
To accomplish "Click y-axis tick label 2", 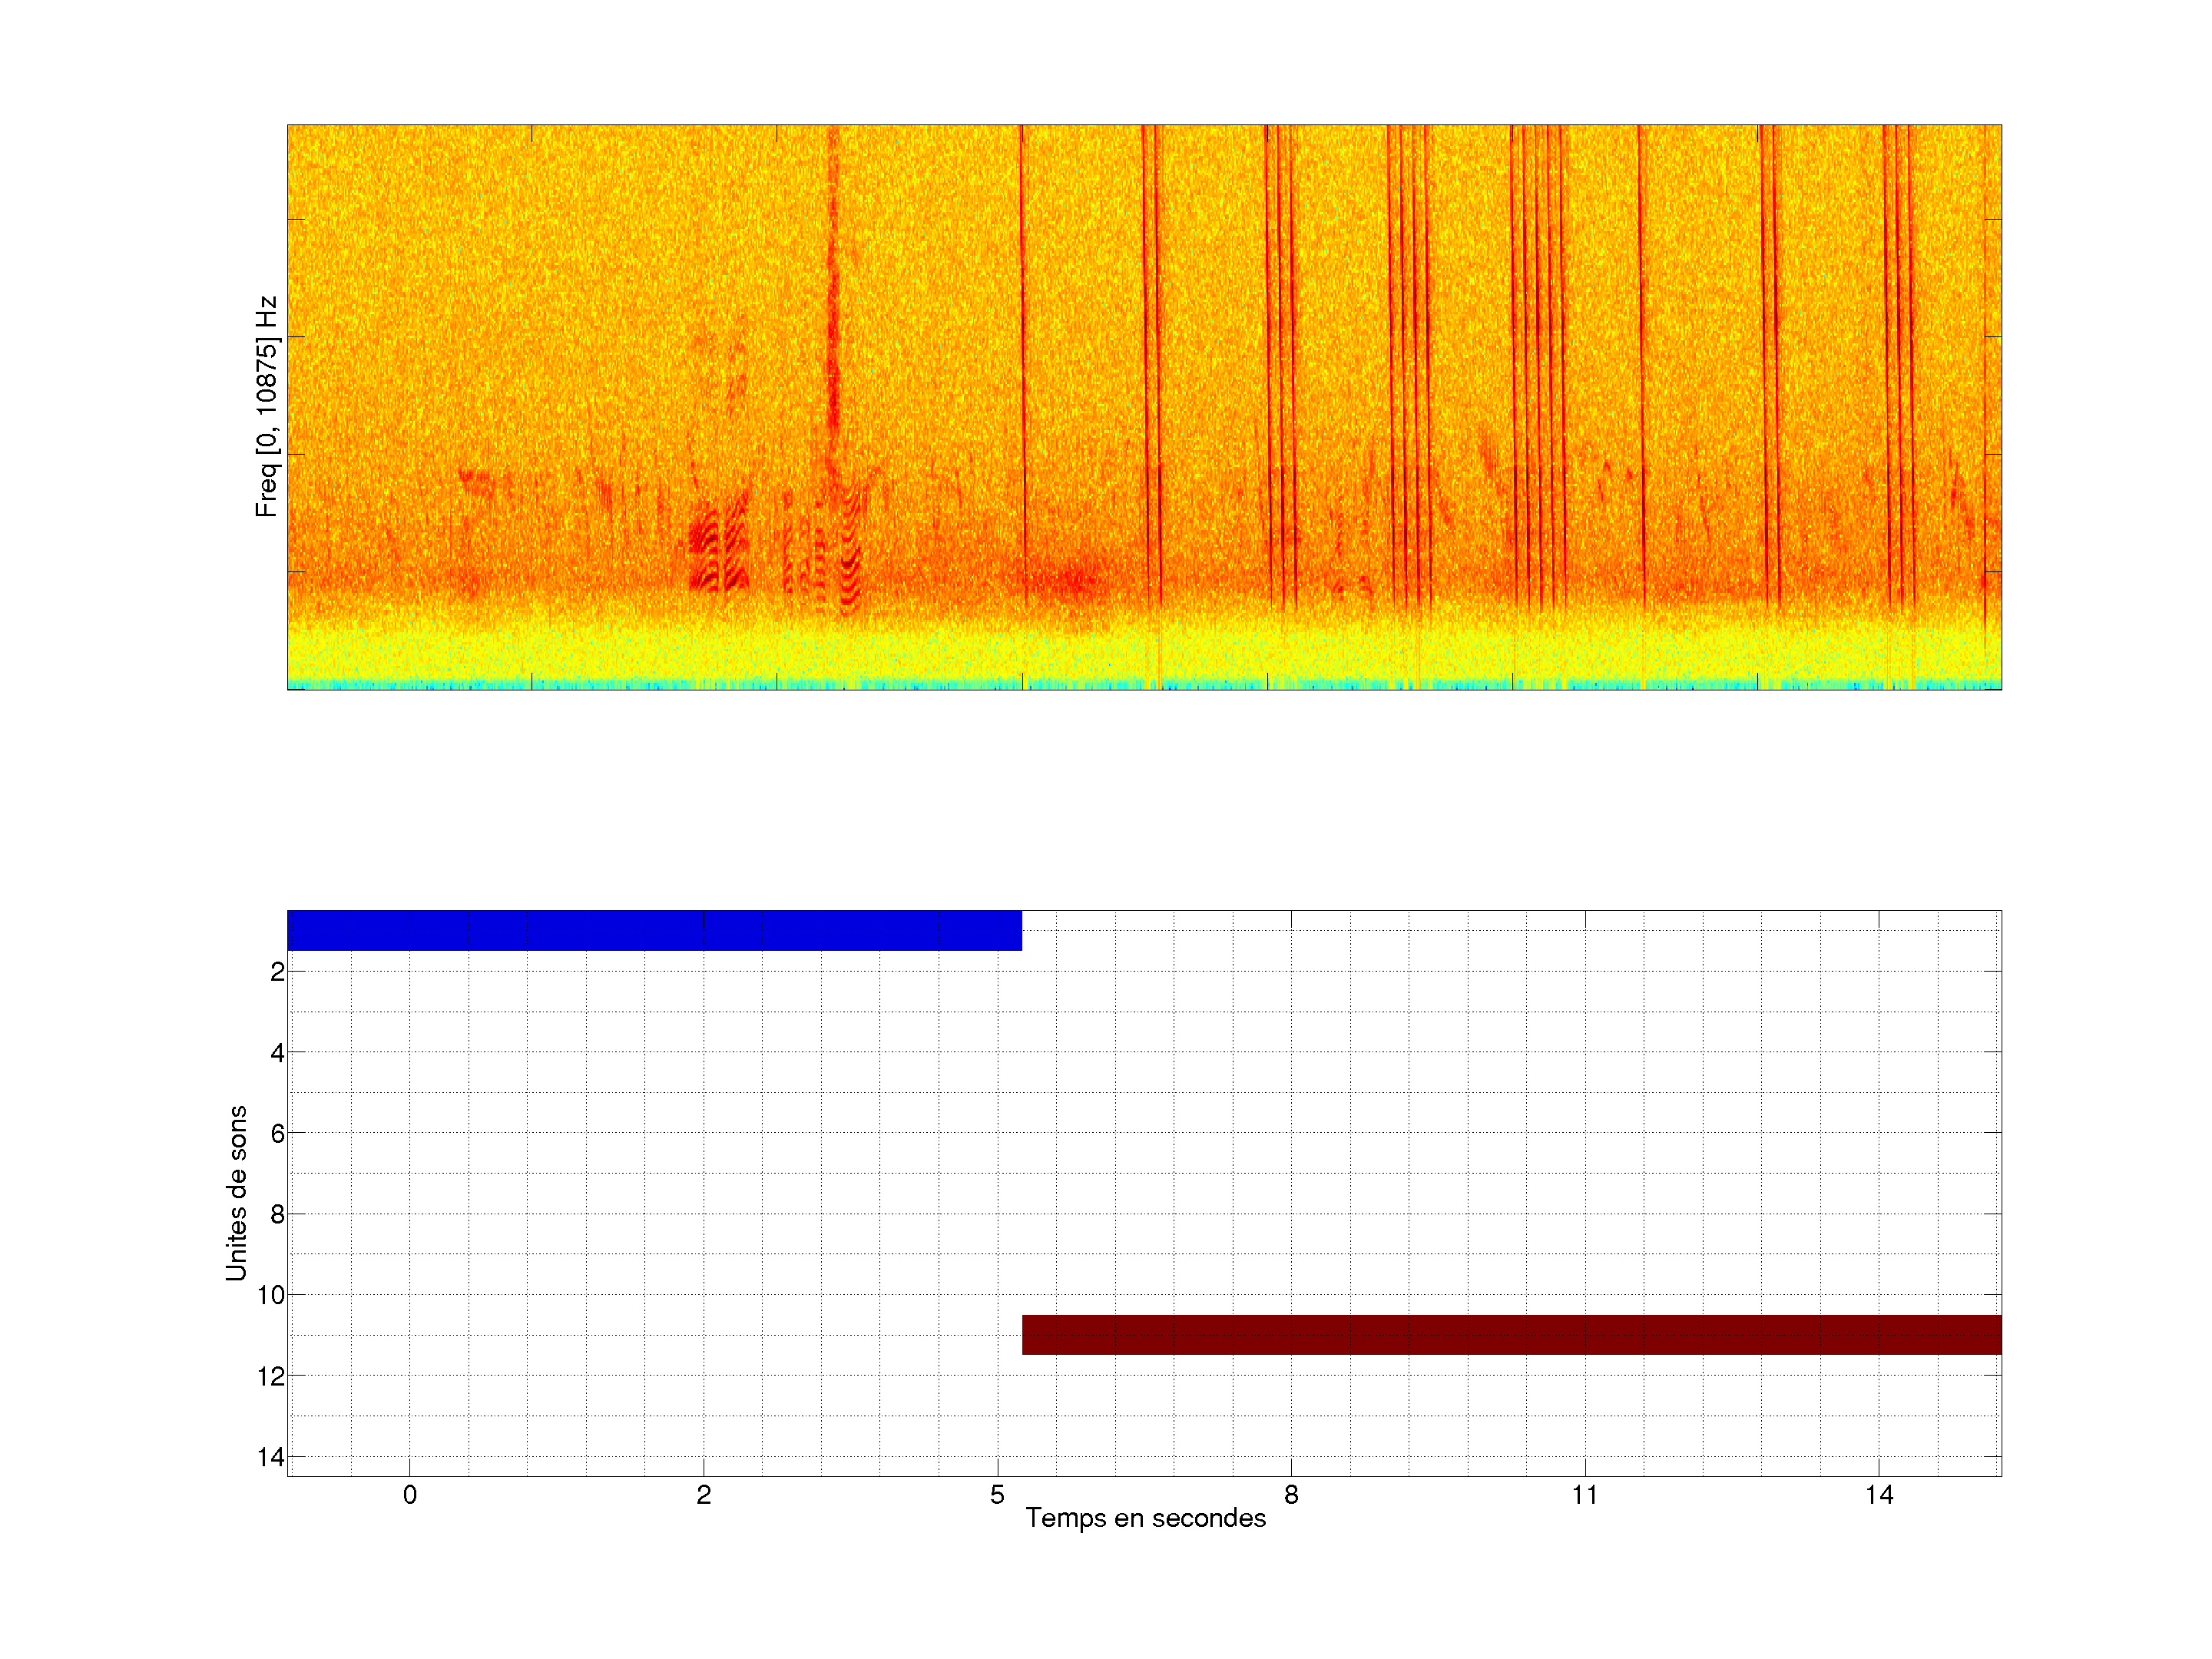I will pos(277,972).
